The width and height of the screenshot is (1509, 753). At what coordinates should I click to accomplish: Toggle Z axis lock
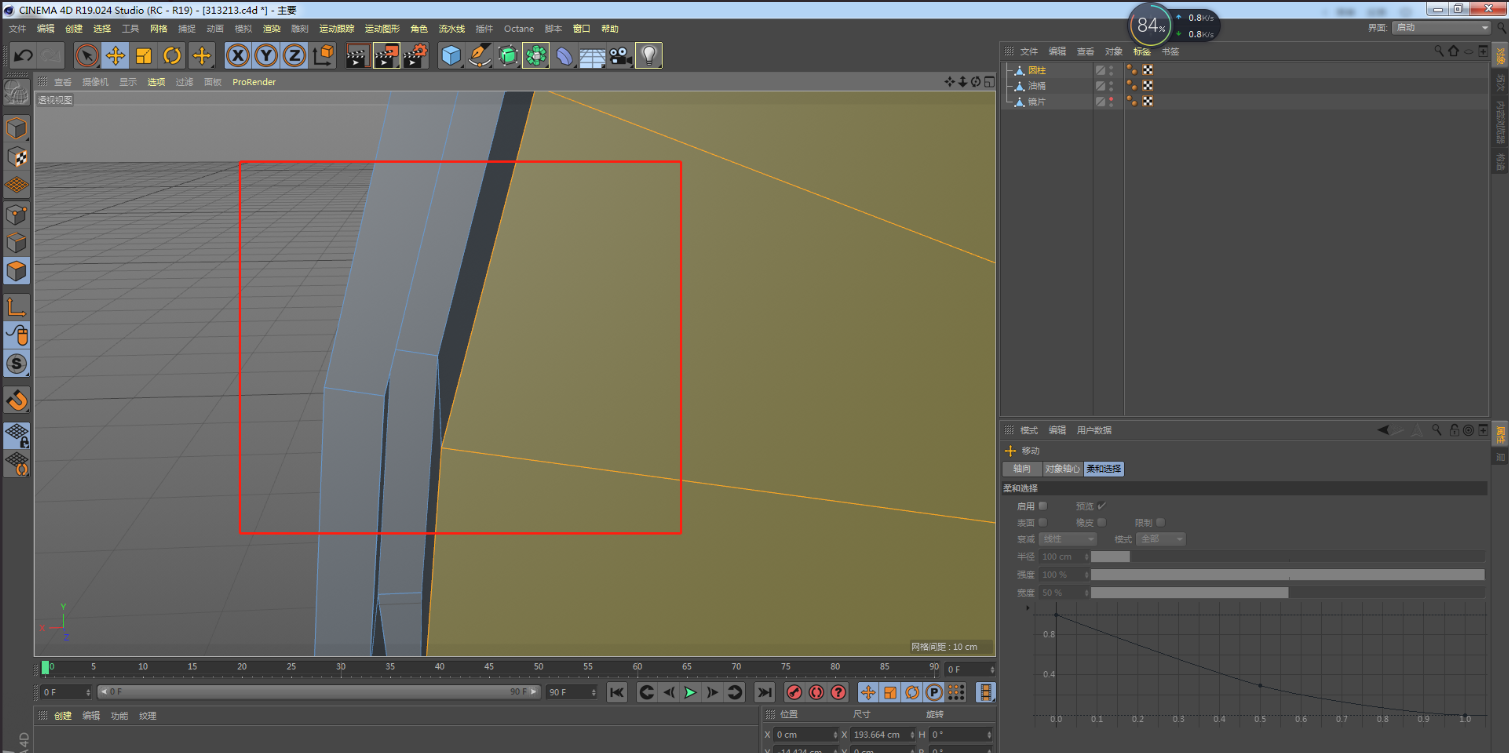(x=294, y=56)
